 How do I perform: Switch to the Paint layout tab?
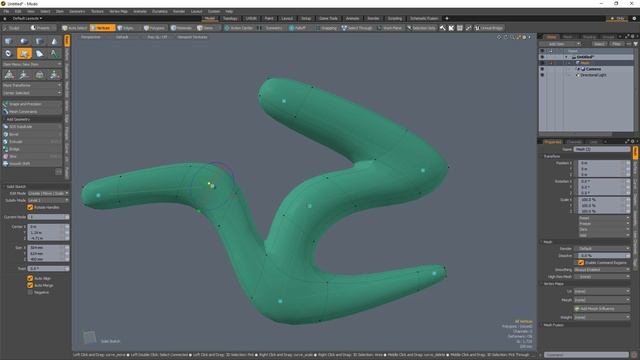pos(269,18)
